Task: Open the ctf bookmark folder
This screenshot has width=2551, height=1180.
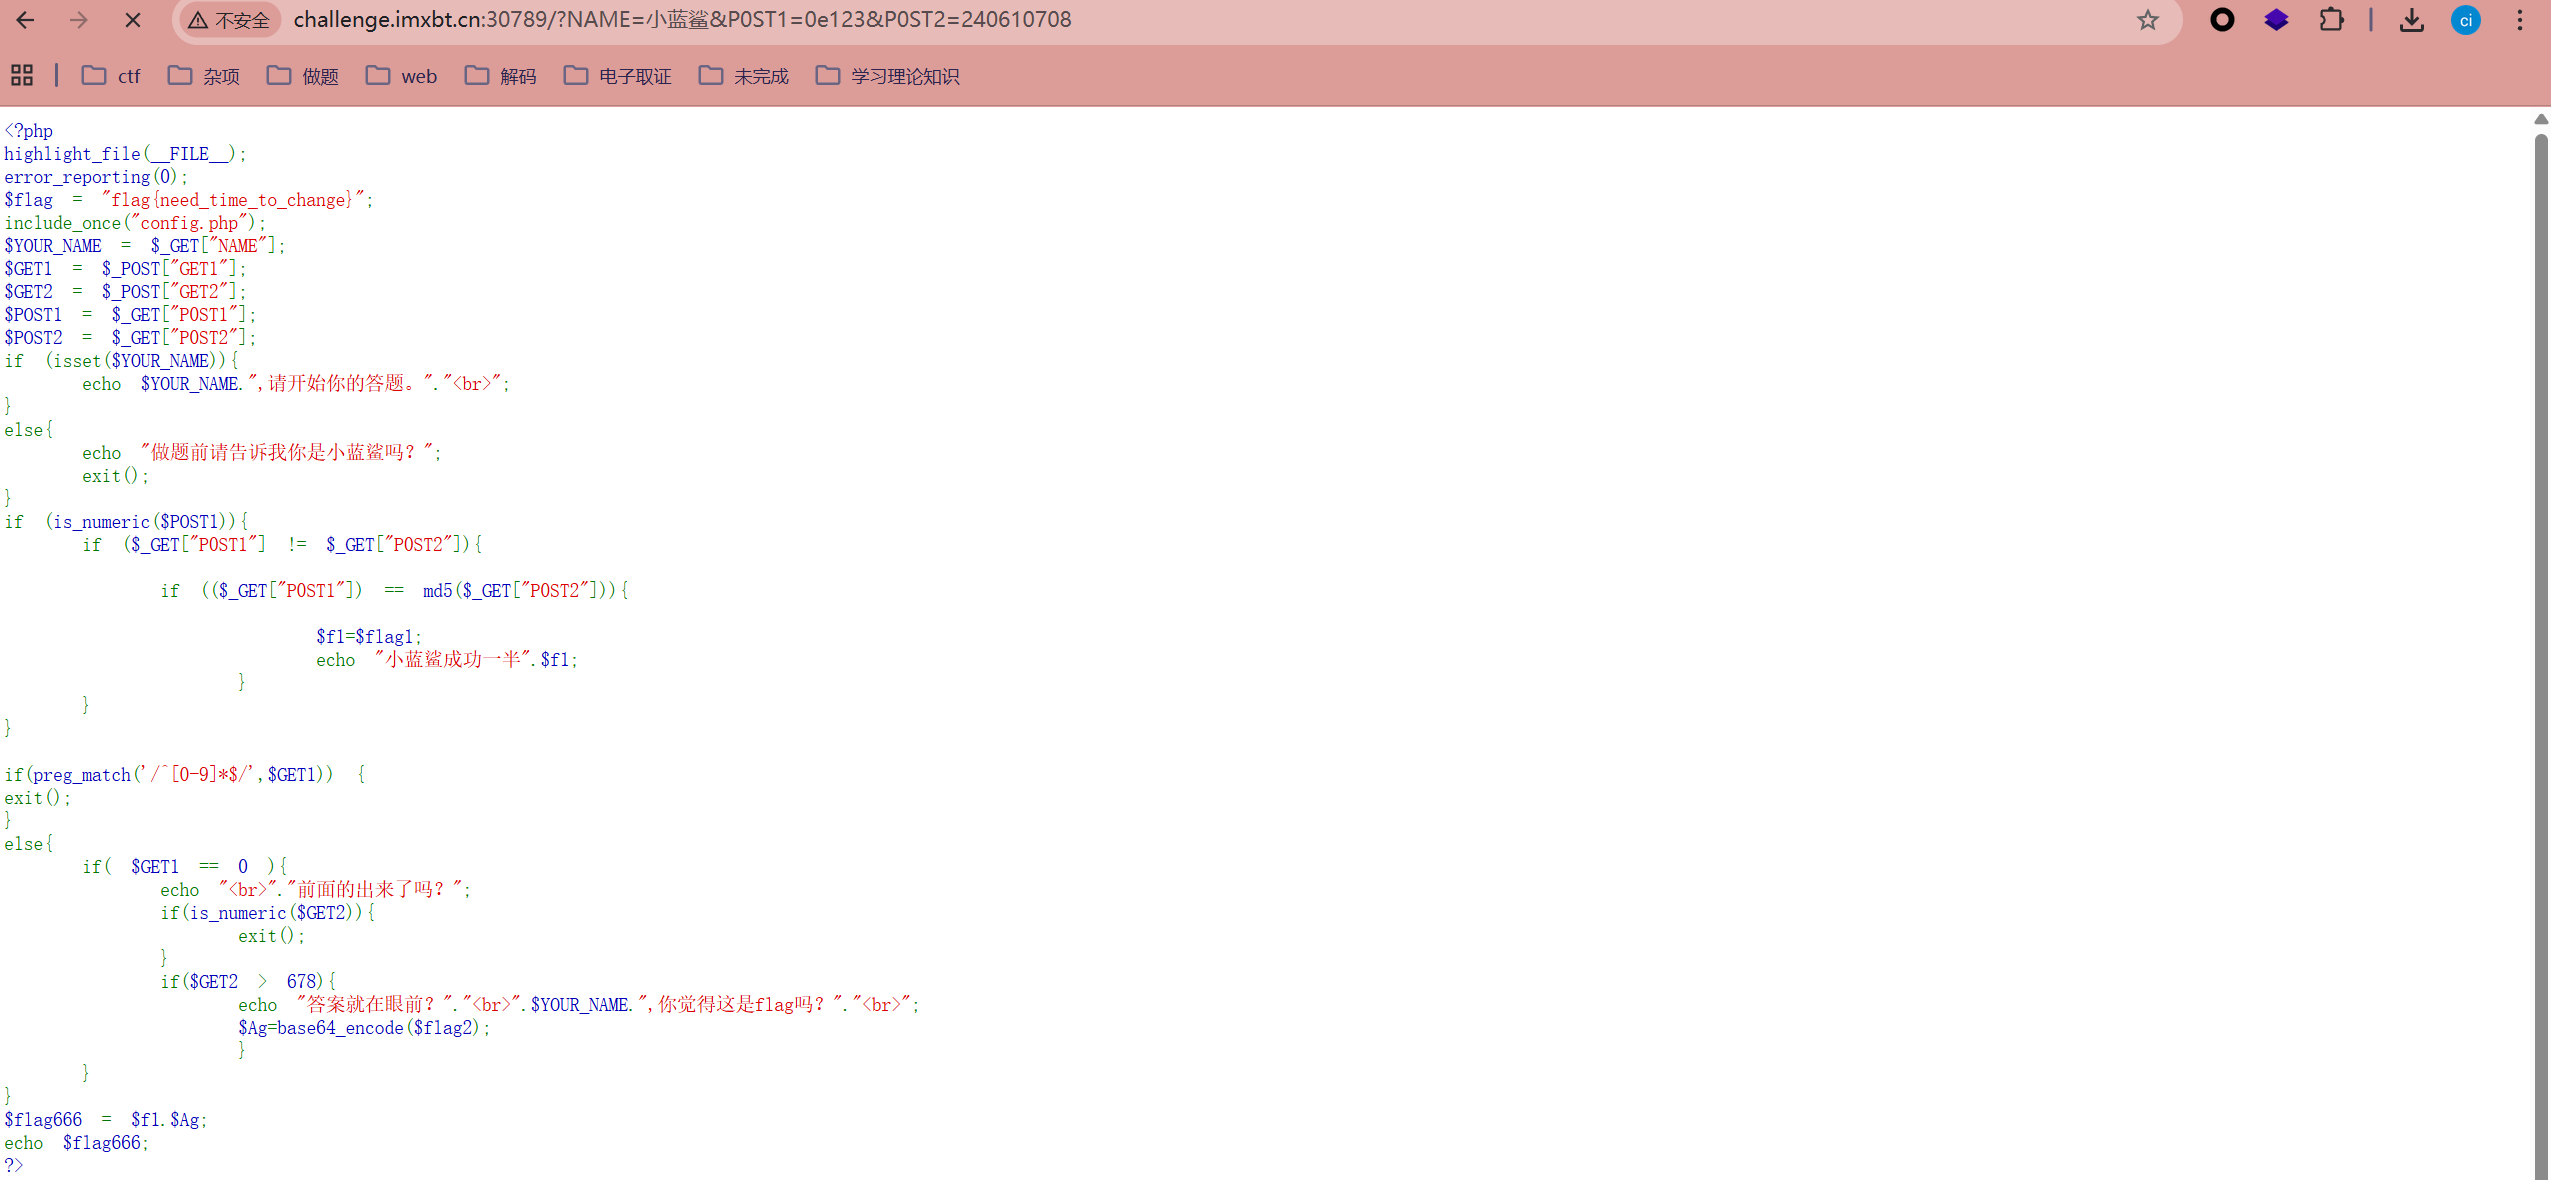Action: click(111, 76)
